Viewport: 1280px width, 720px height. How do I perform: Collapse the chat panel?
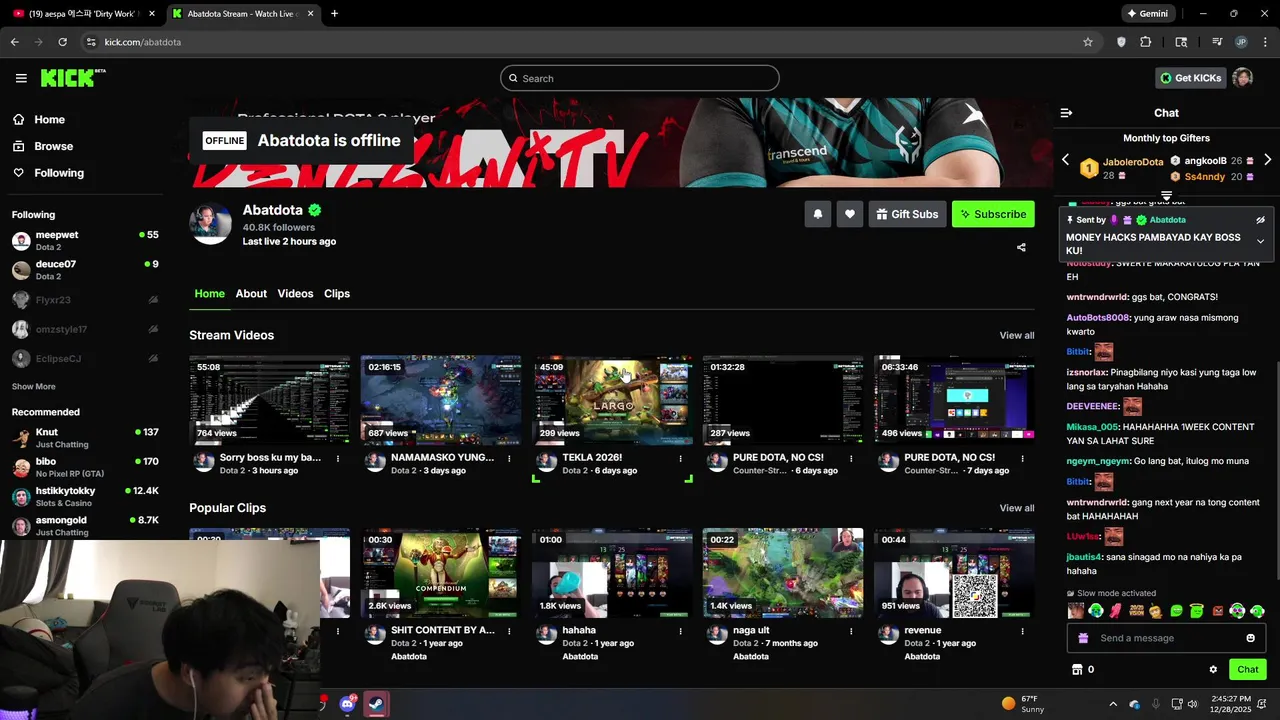(1066, 113)
